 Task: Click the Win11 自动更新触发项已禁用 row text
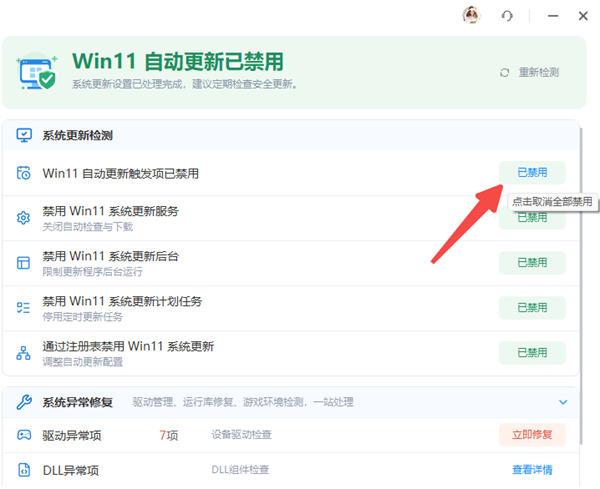pyautogui.click(x=121, y=173)
